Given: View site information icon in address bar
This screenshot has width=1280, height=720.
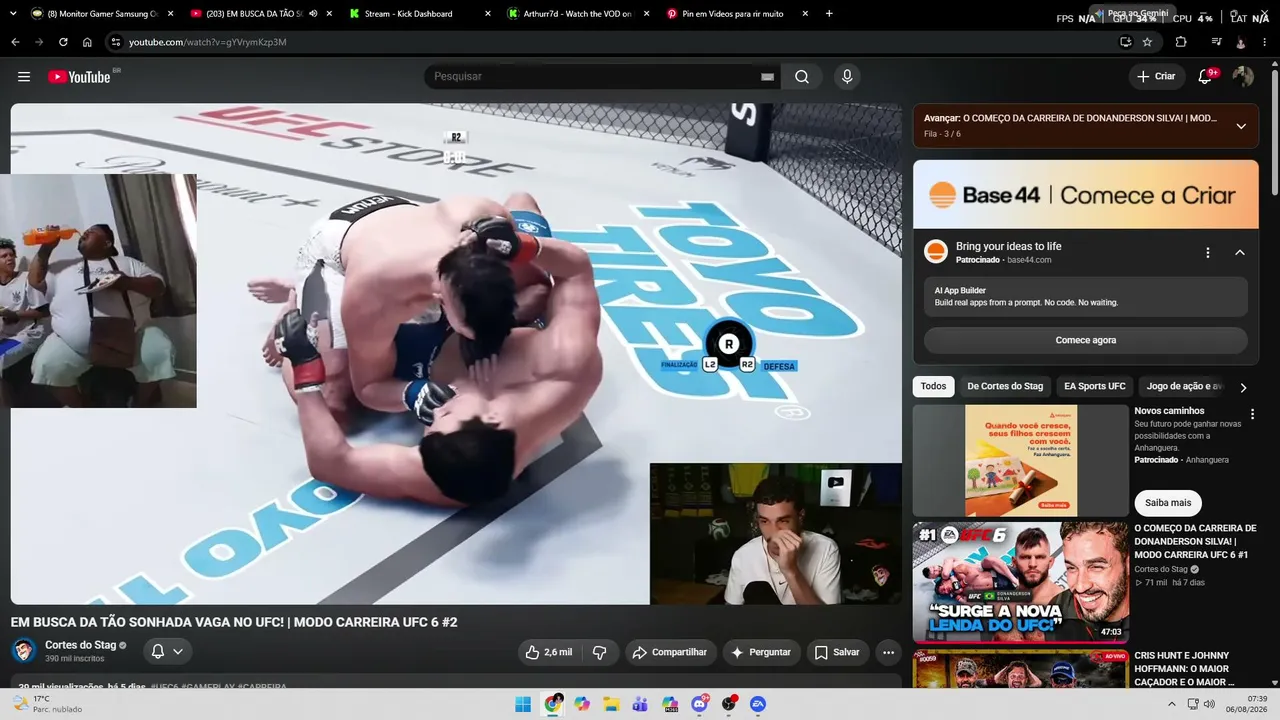Looking at the screenshot, I should 116,42.
